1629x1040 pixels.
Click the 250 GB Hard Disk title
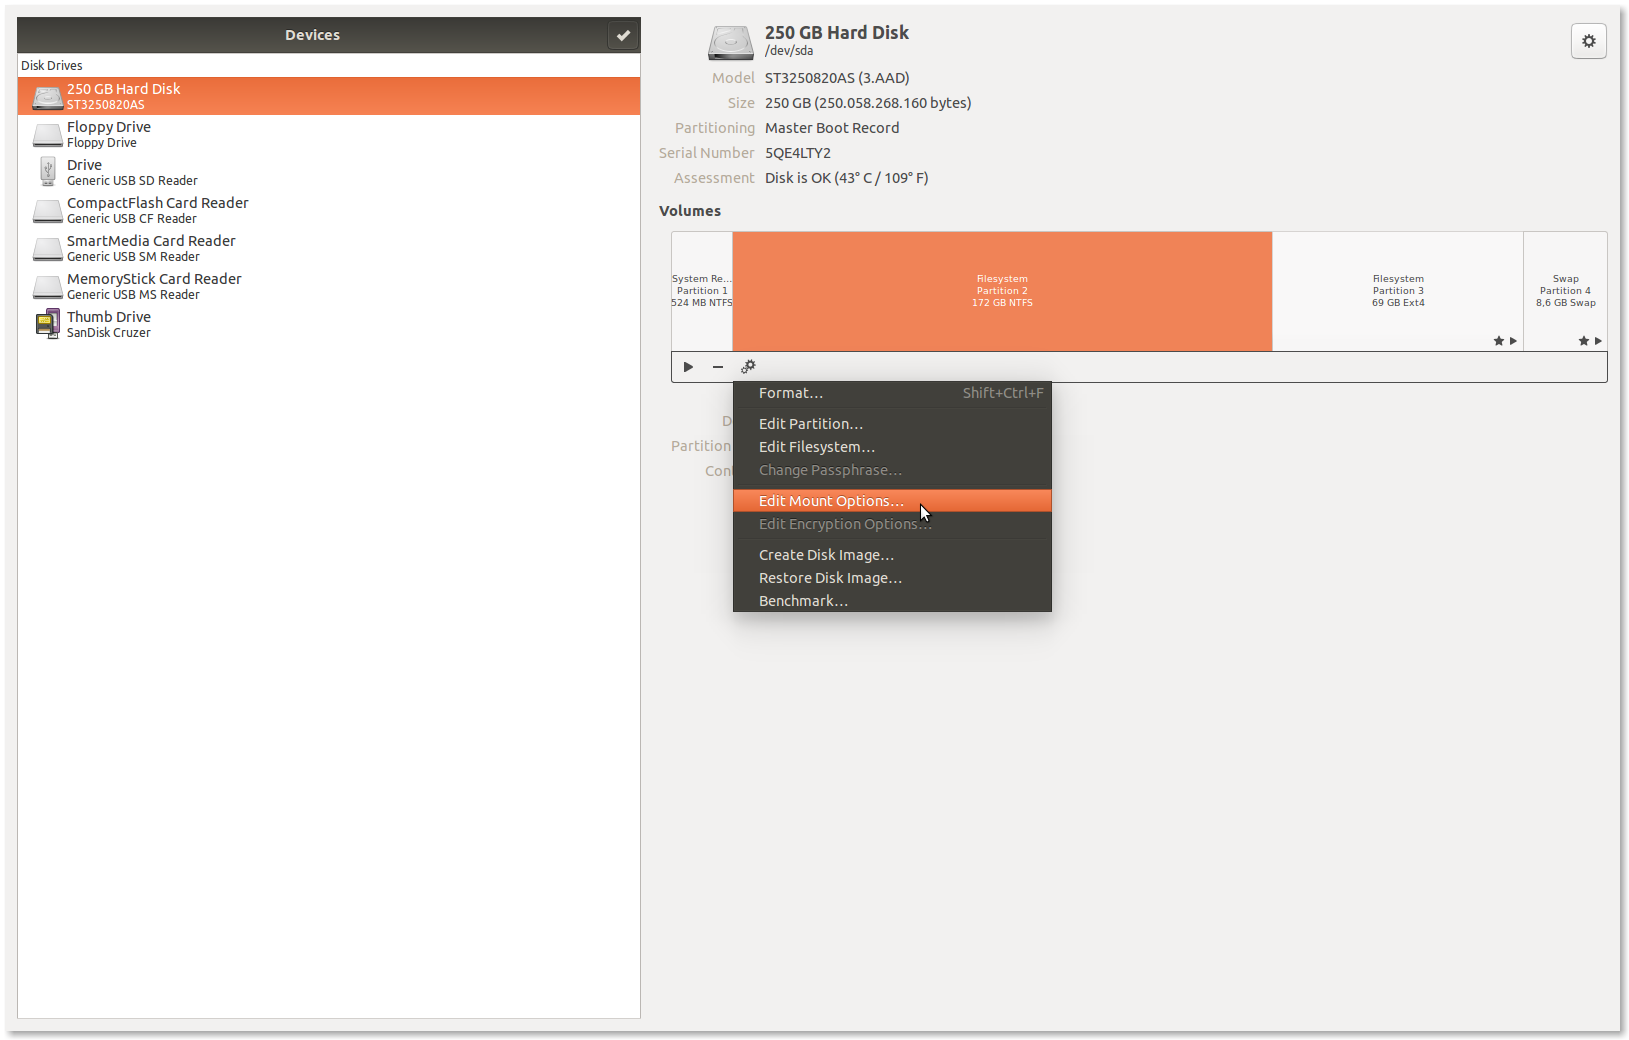pyautogui.click(x=837, y=33)
